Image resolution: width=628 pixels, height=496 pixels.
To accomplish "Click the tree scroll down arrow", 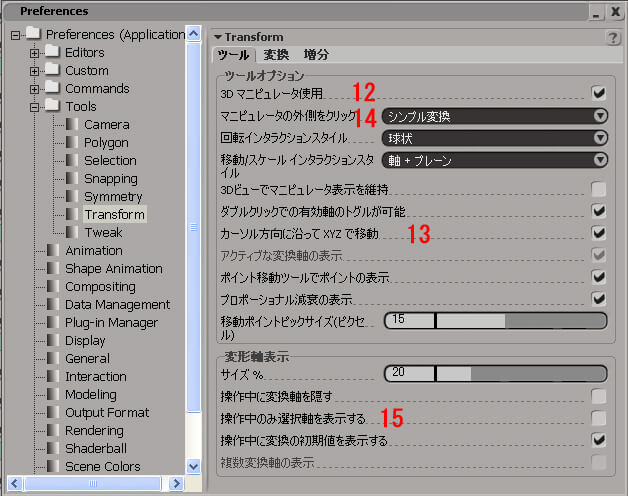I will click(194, 467).
